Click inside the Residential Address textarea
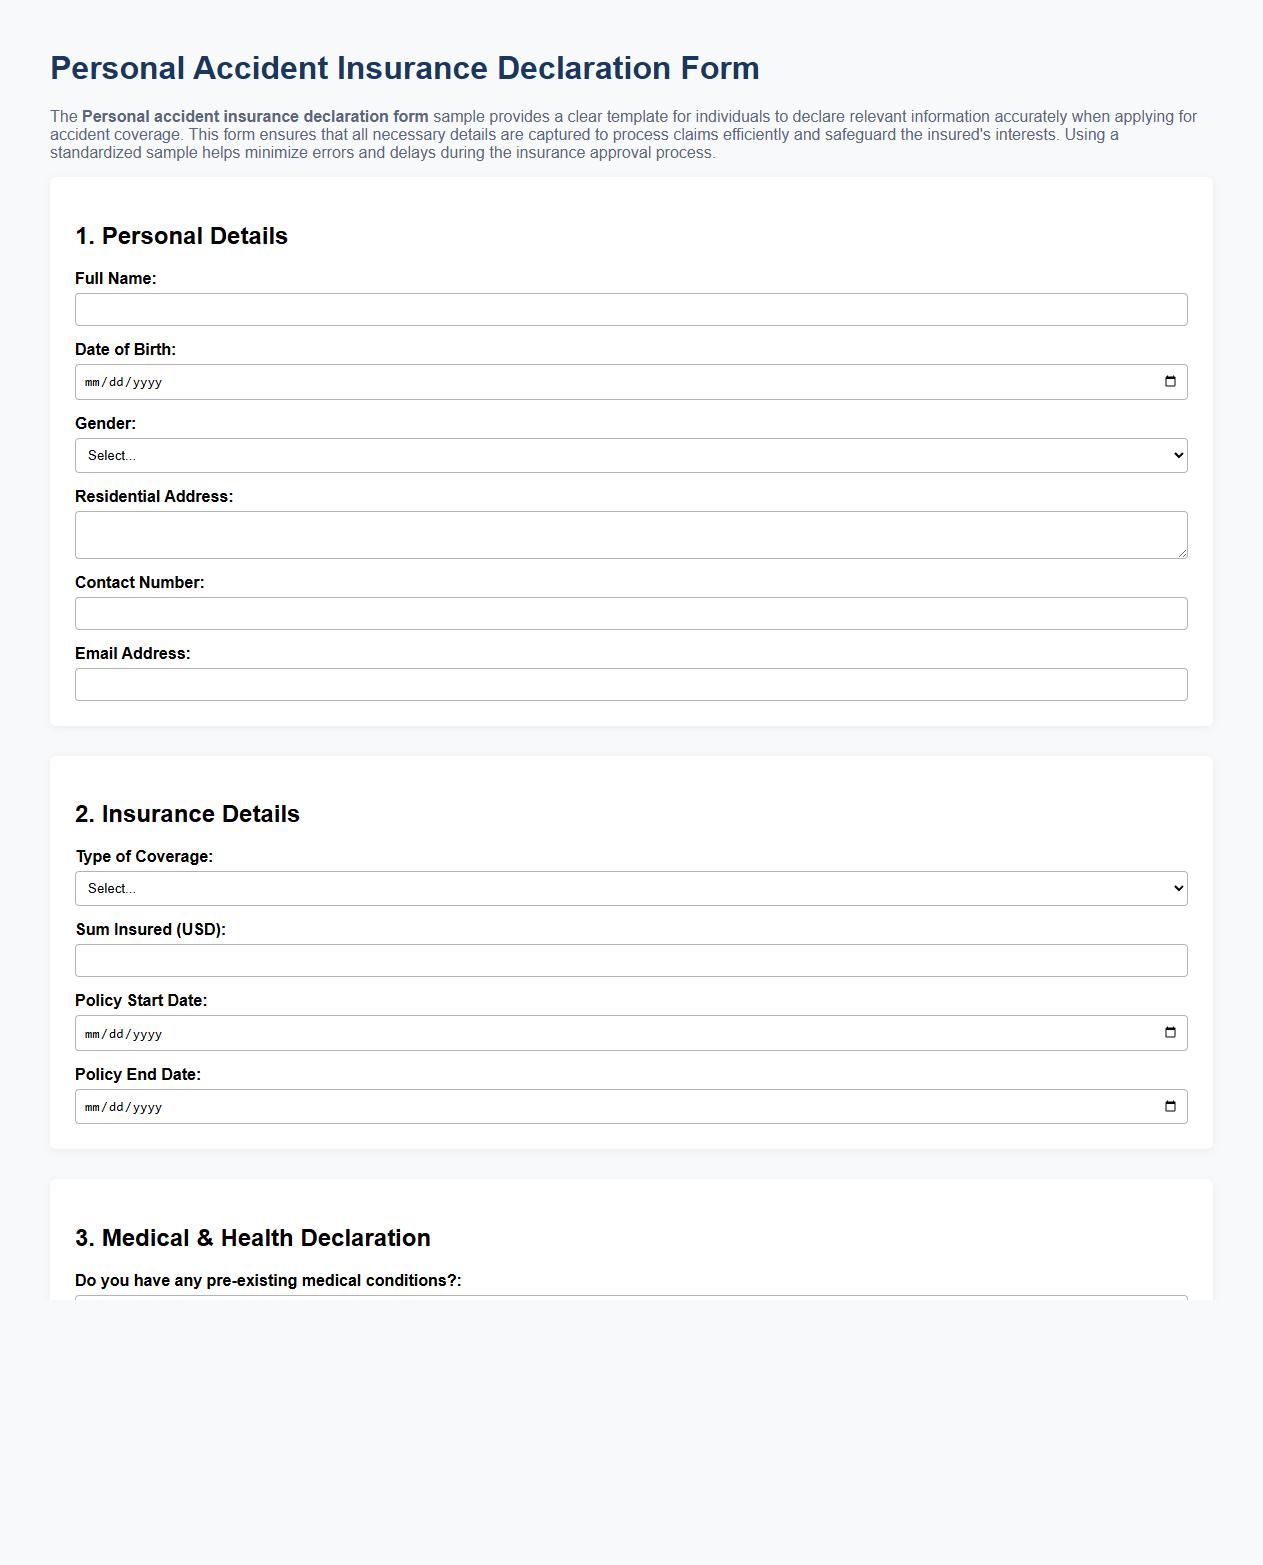The width and height of the screenshot is (1263, 1565). point(630,533)
